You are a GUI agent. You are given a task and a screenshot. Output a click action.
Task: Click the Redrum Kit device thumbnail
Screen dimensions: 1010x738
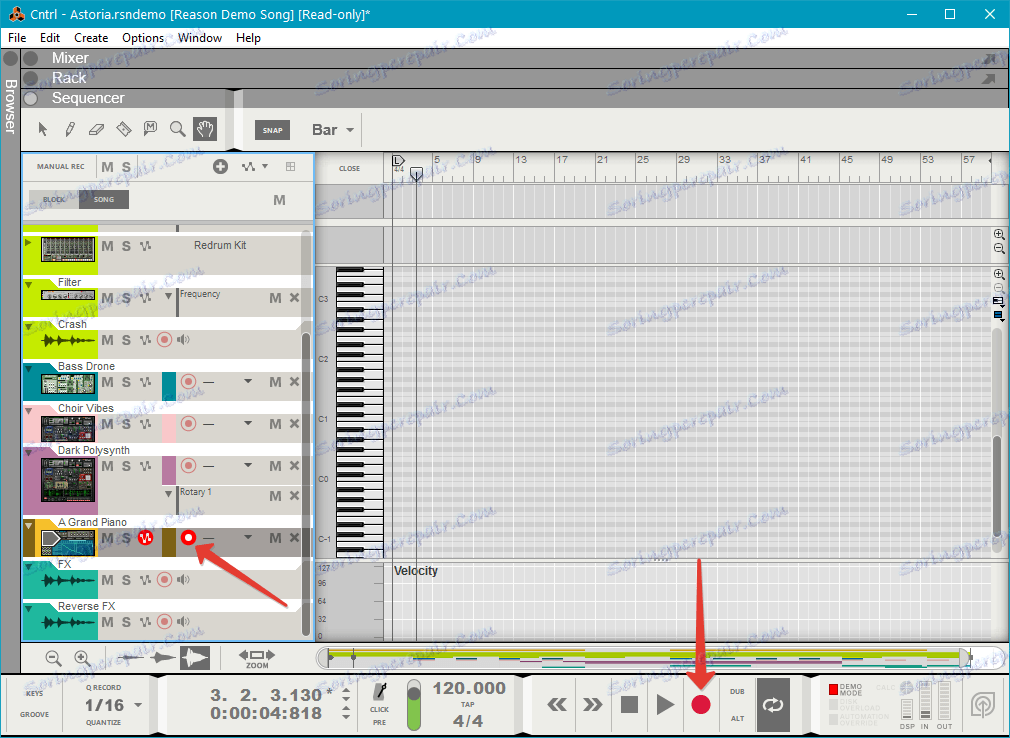(x=68, y=249)
